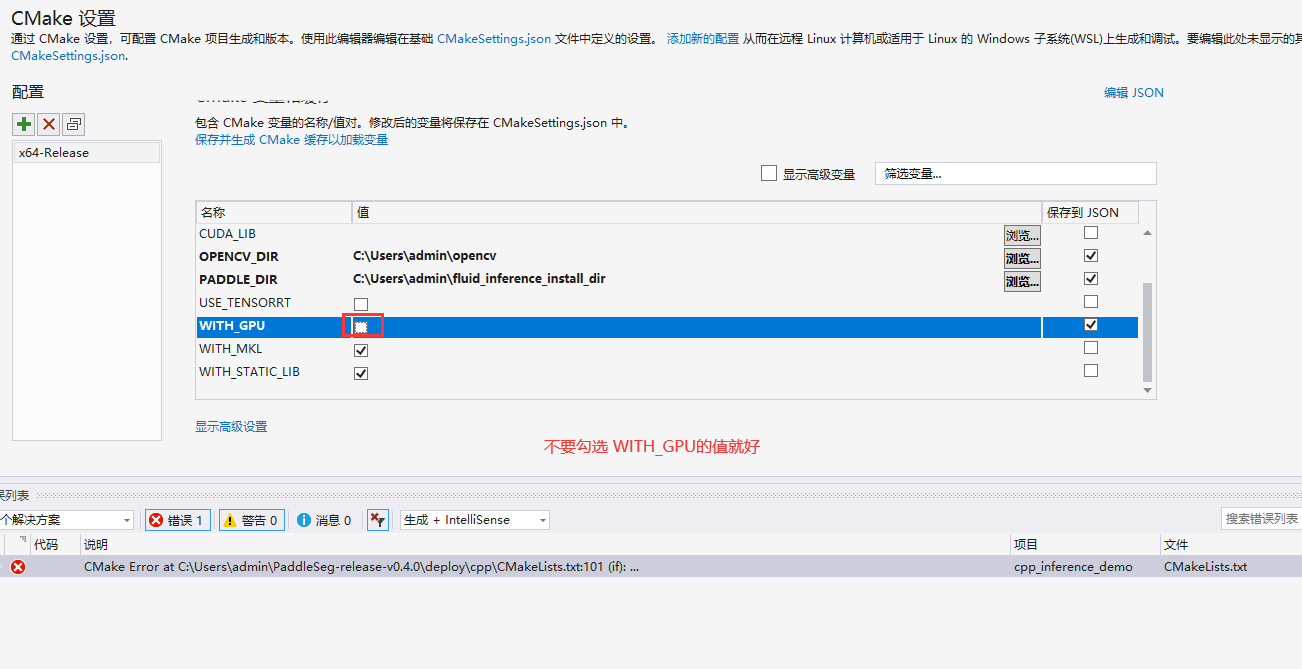The height and width of the screenshot is (669, 1302).
Task: Click the scroll down arrow of variables table
Action: pyautogui.click(x=1147, y=390)
